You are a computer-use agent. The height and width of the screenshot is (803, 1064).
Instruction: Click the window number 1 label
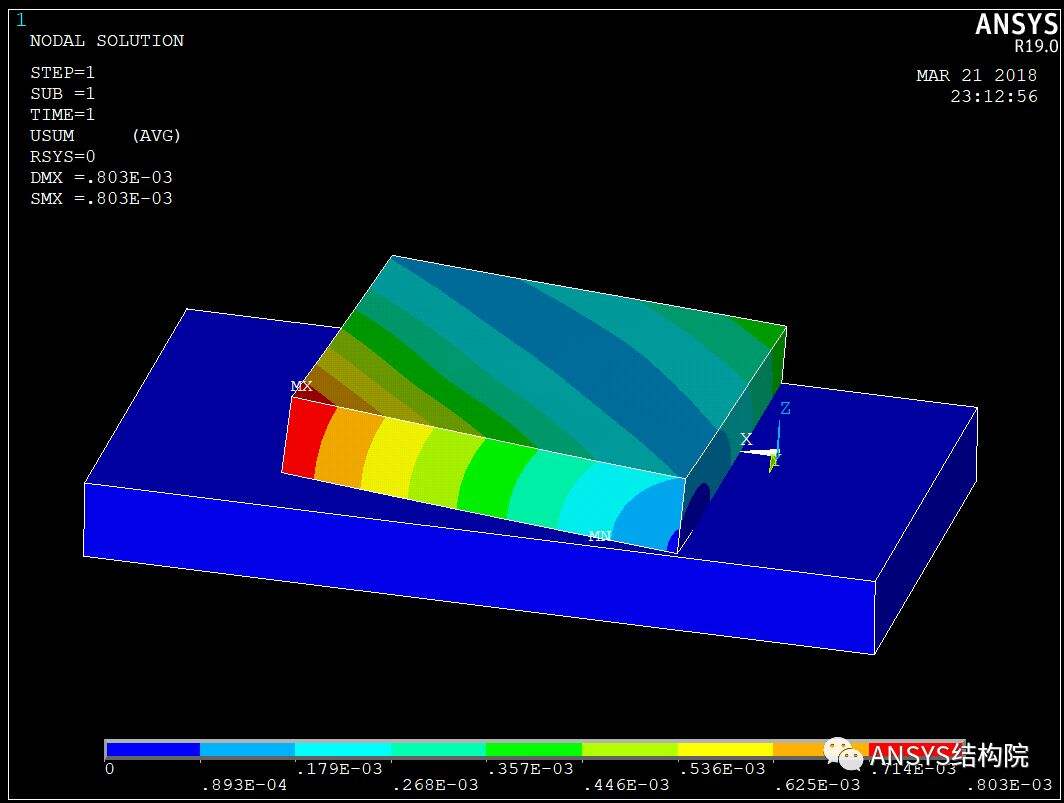coord(21,20)
